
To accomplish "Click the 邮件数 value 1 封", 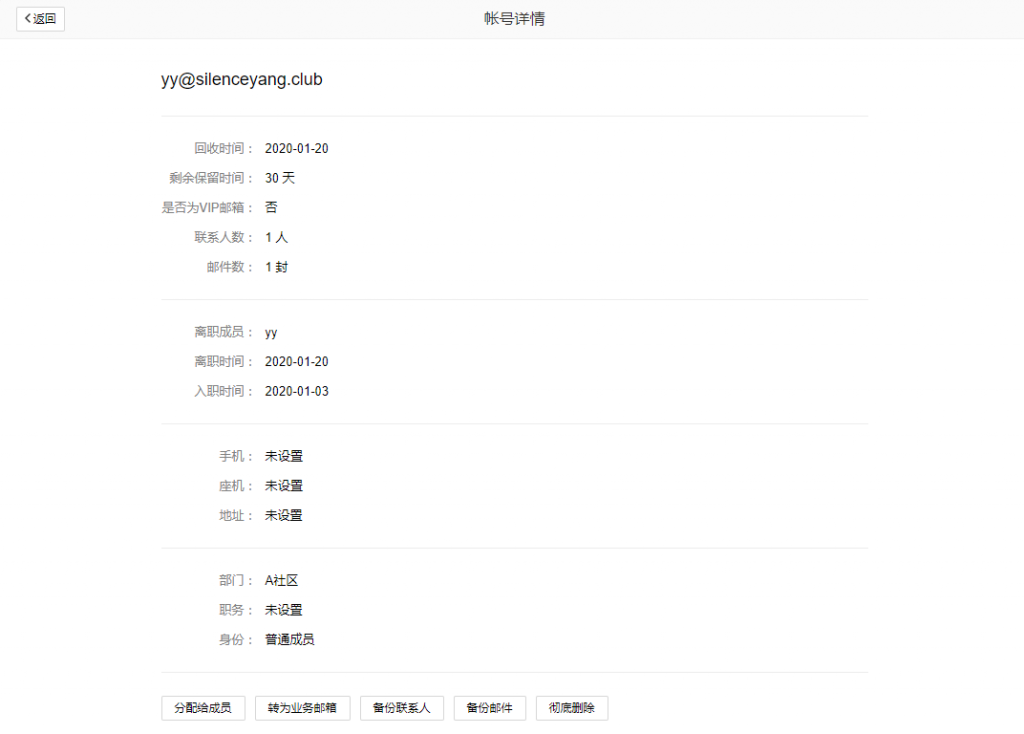I will pos(276,268).
